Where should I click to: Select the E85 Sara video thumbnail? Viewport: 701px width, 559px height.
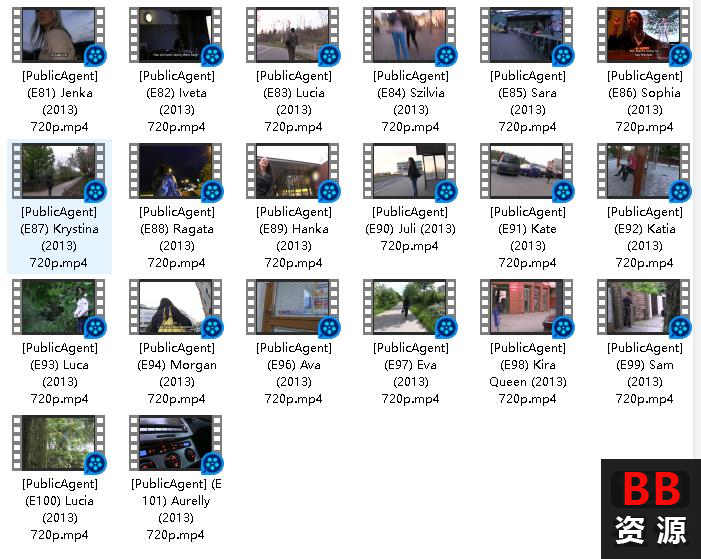527,35
